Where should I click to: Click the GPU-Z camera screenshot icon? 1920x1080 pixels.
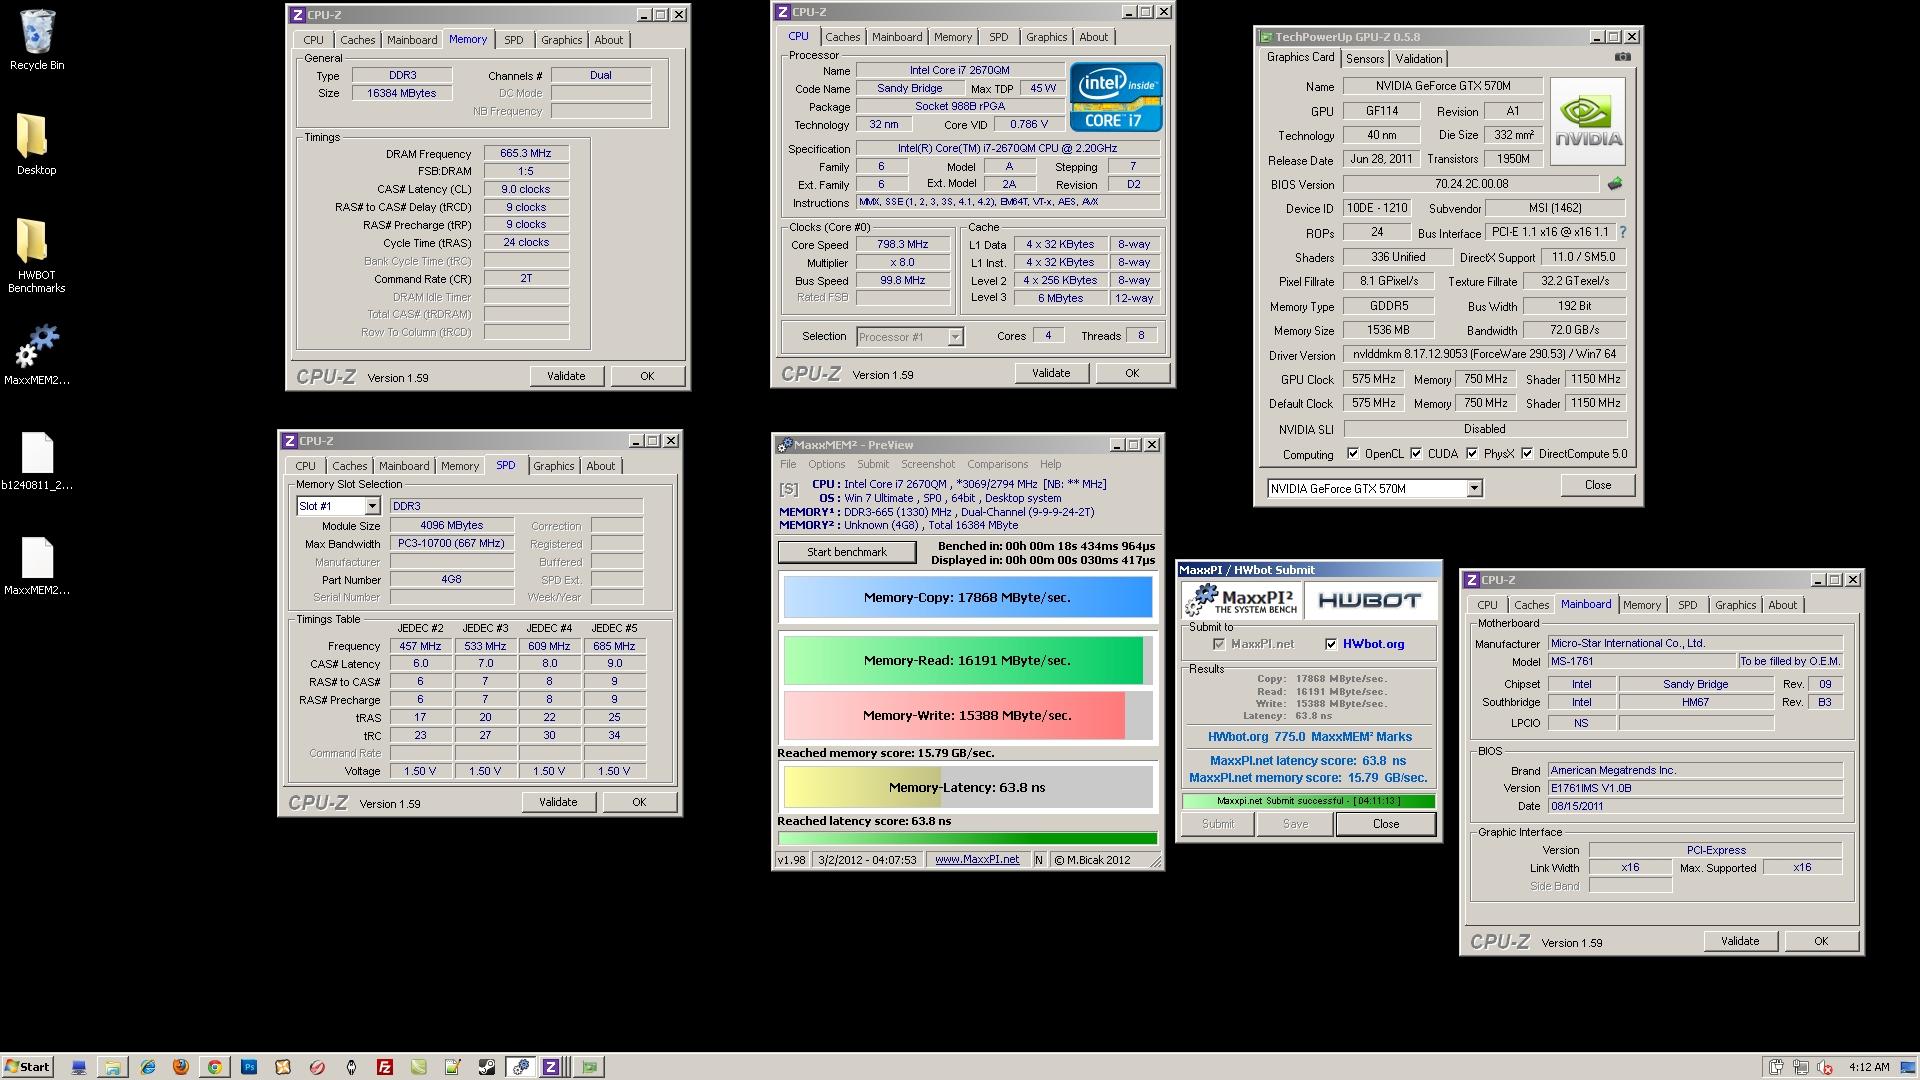1622,57
